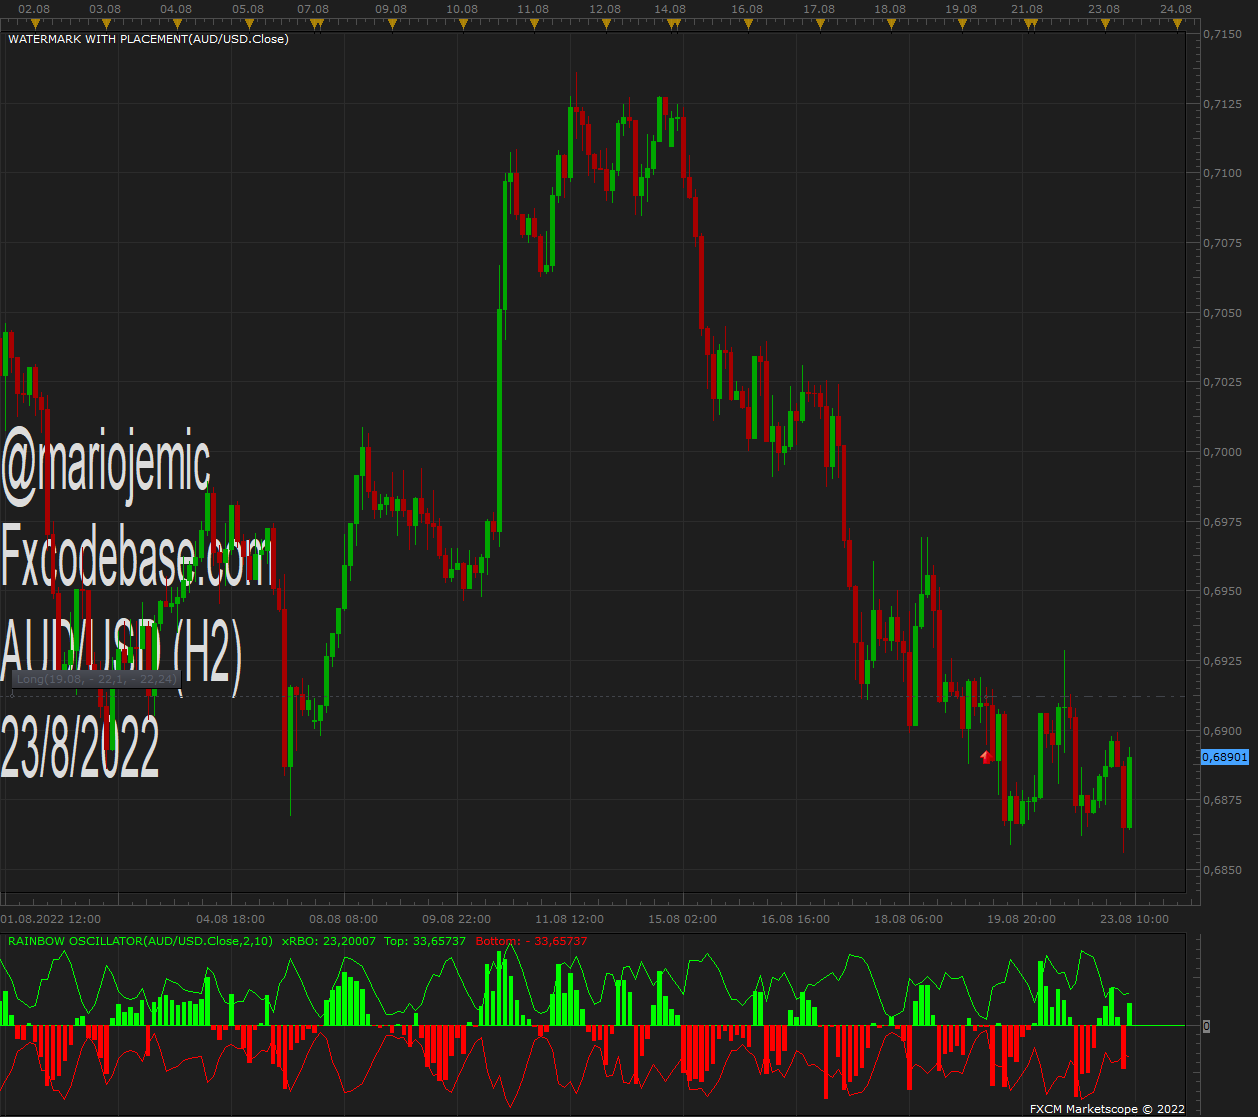Click the 01.08.2022 12:00 time label

tap(51, 918)
